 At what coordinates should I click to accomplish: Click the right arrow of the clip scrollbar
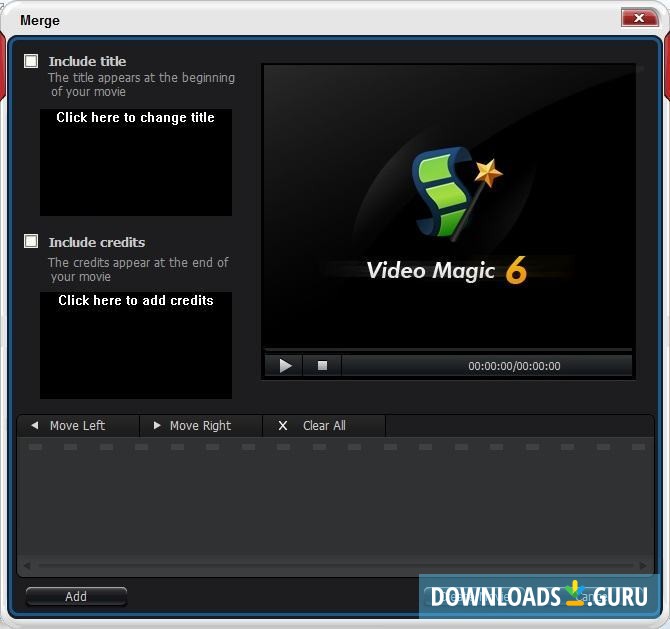coord(643,566)
